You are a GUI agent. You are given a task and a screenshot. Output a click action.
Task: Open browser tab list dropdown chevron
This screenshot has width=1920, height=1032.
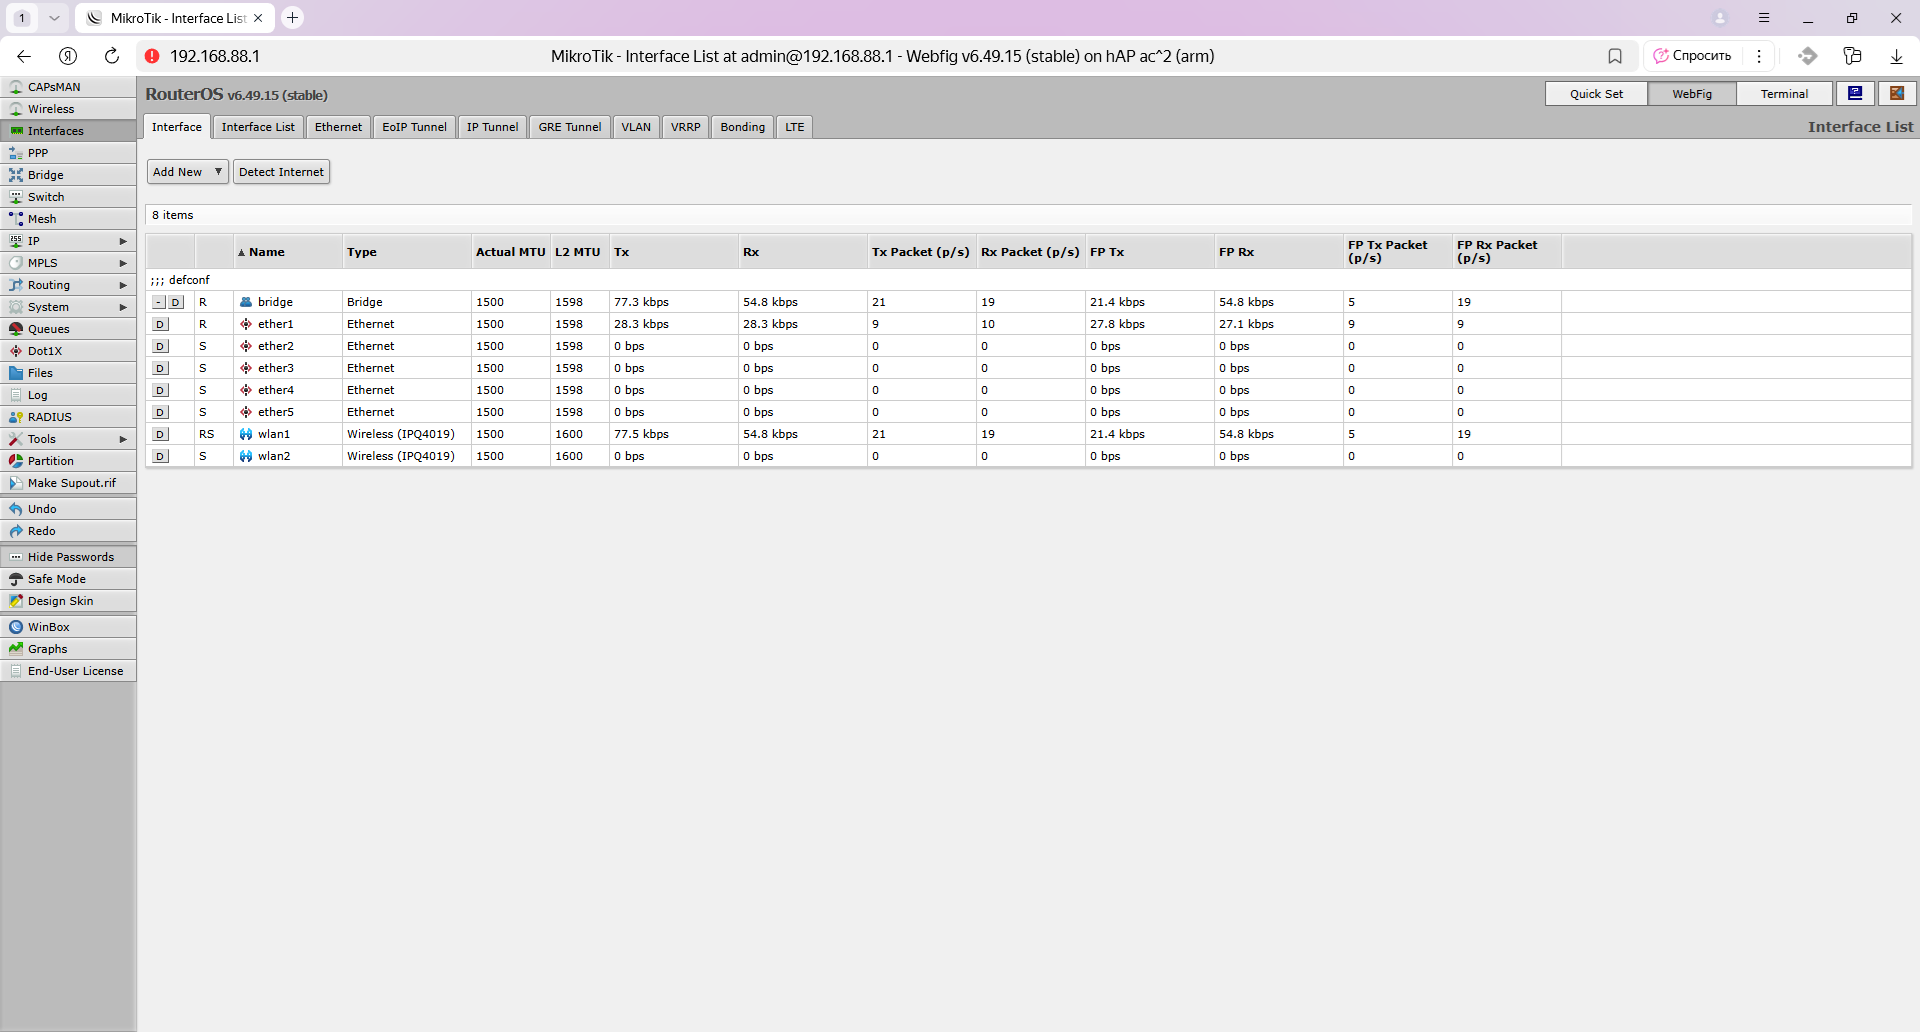click(x=54, y=18)
